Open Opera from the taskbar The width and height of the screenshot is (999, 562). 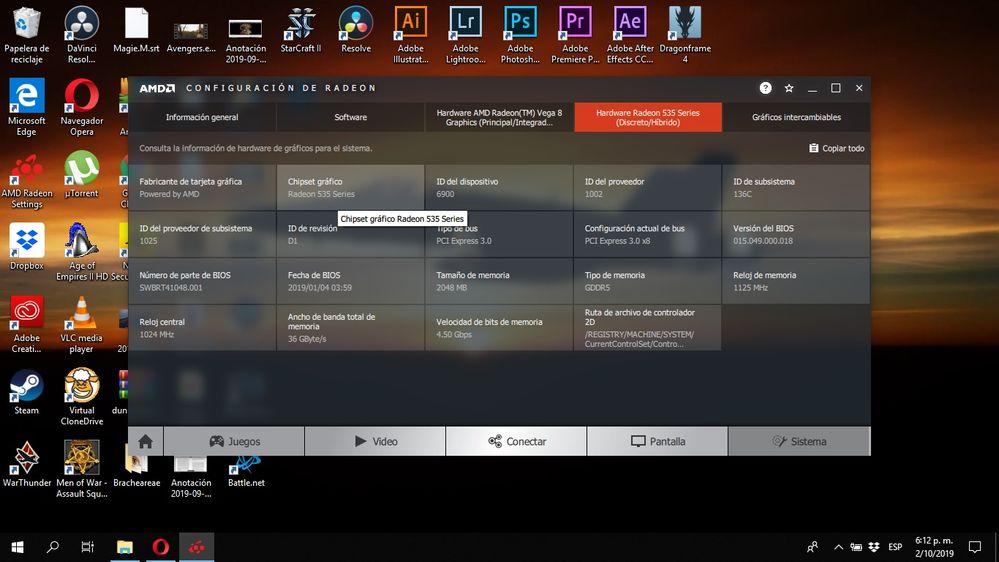click(161, 547)
